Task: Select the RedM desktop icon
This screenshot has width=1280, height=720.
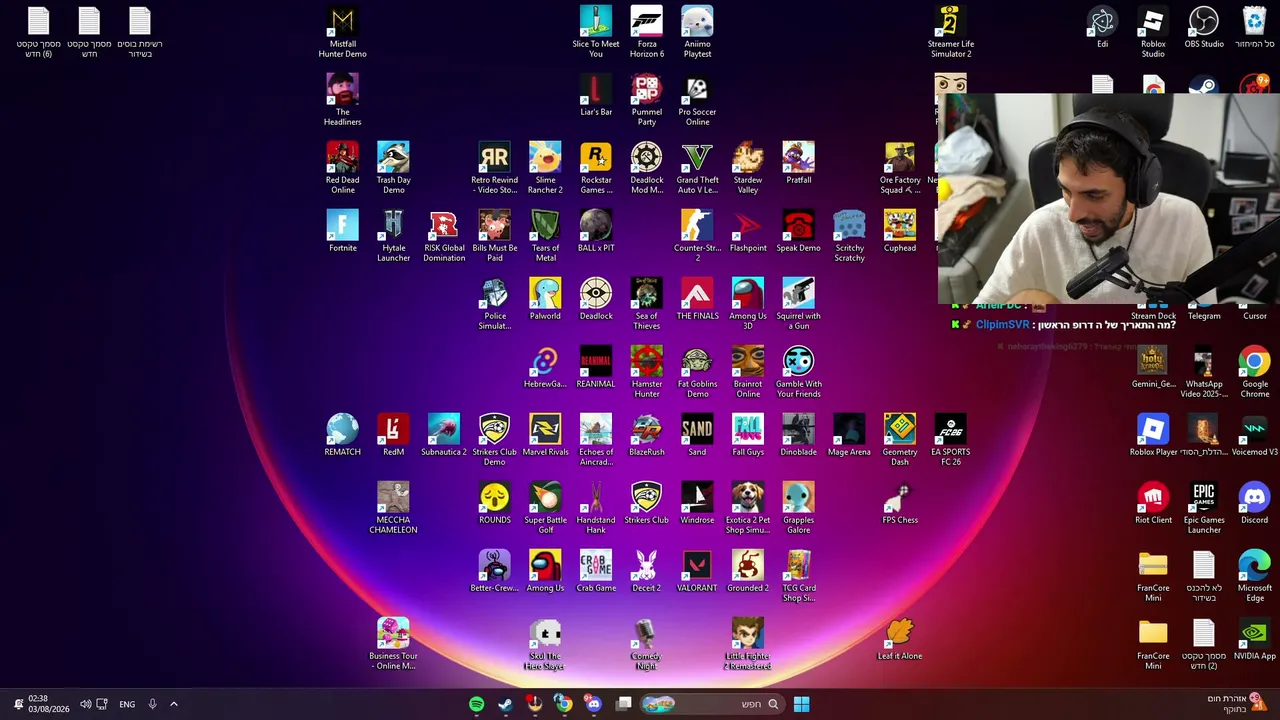Action: pyautogui.click(x=393, y=436)
